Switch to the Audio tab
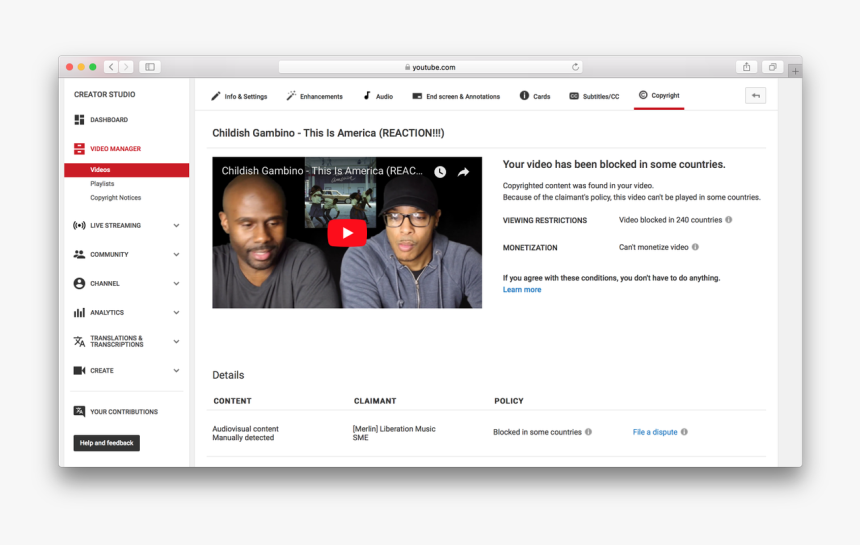 pyautogui.click(x=378, y=96)
